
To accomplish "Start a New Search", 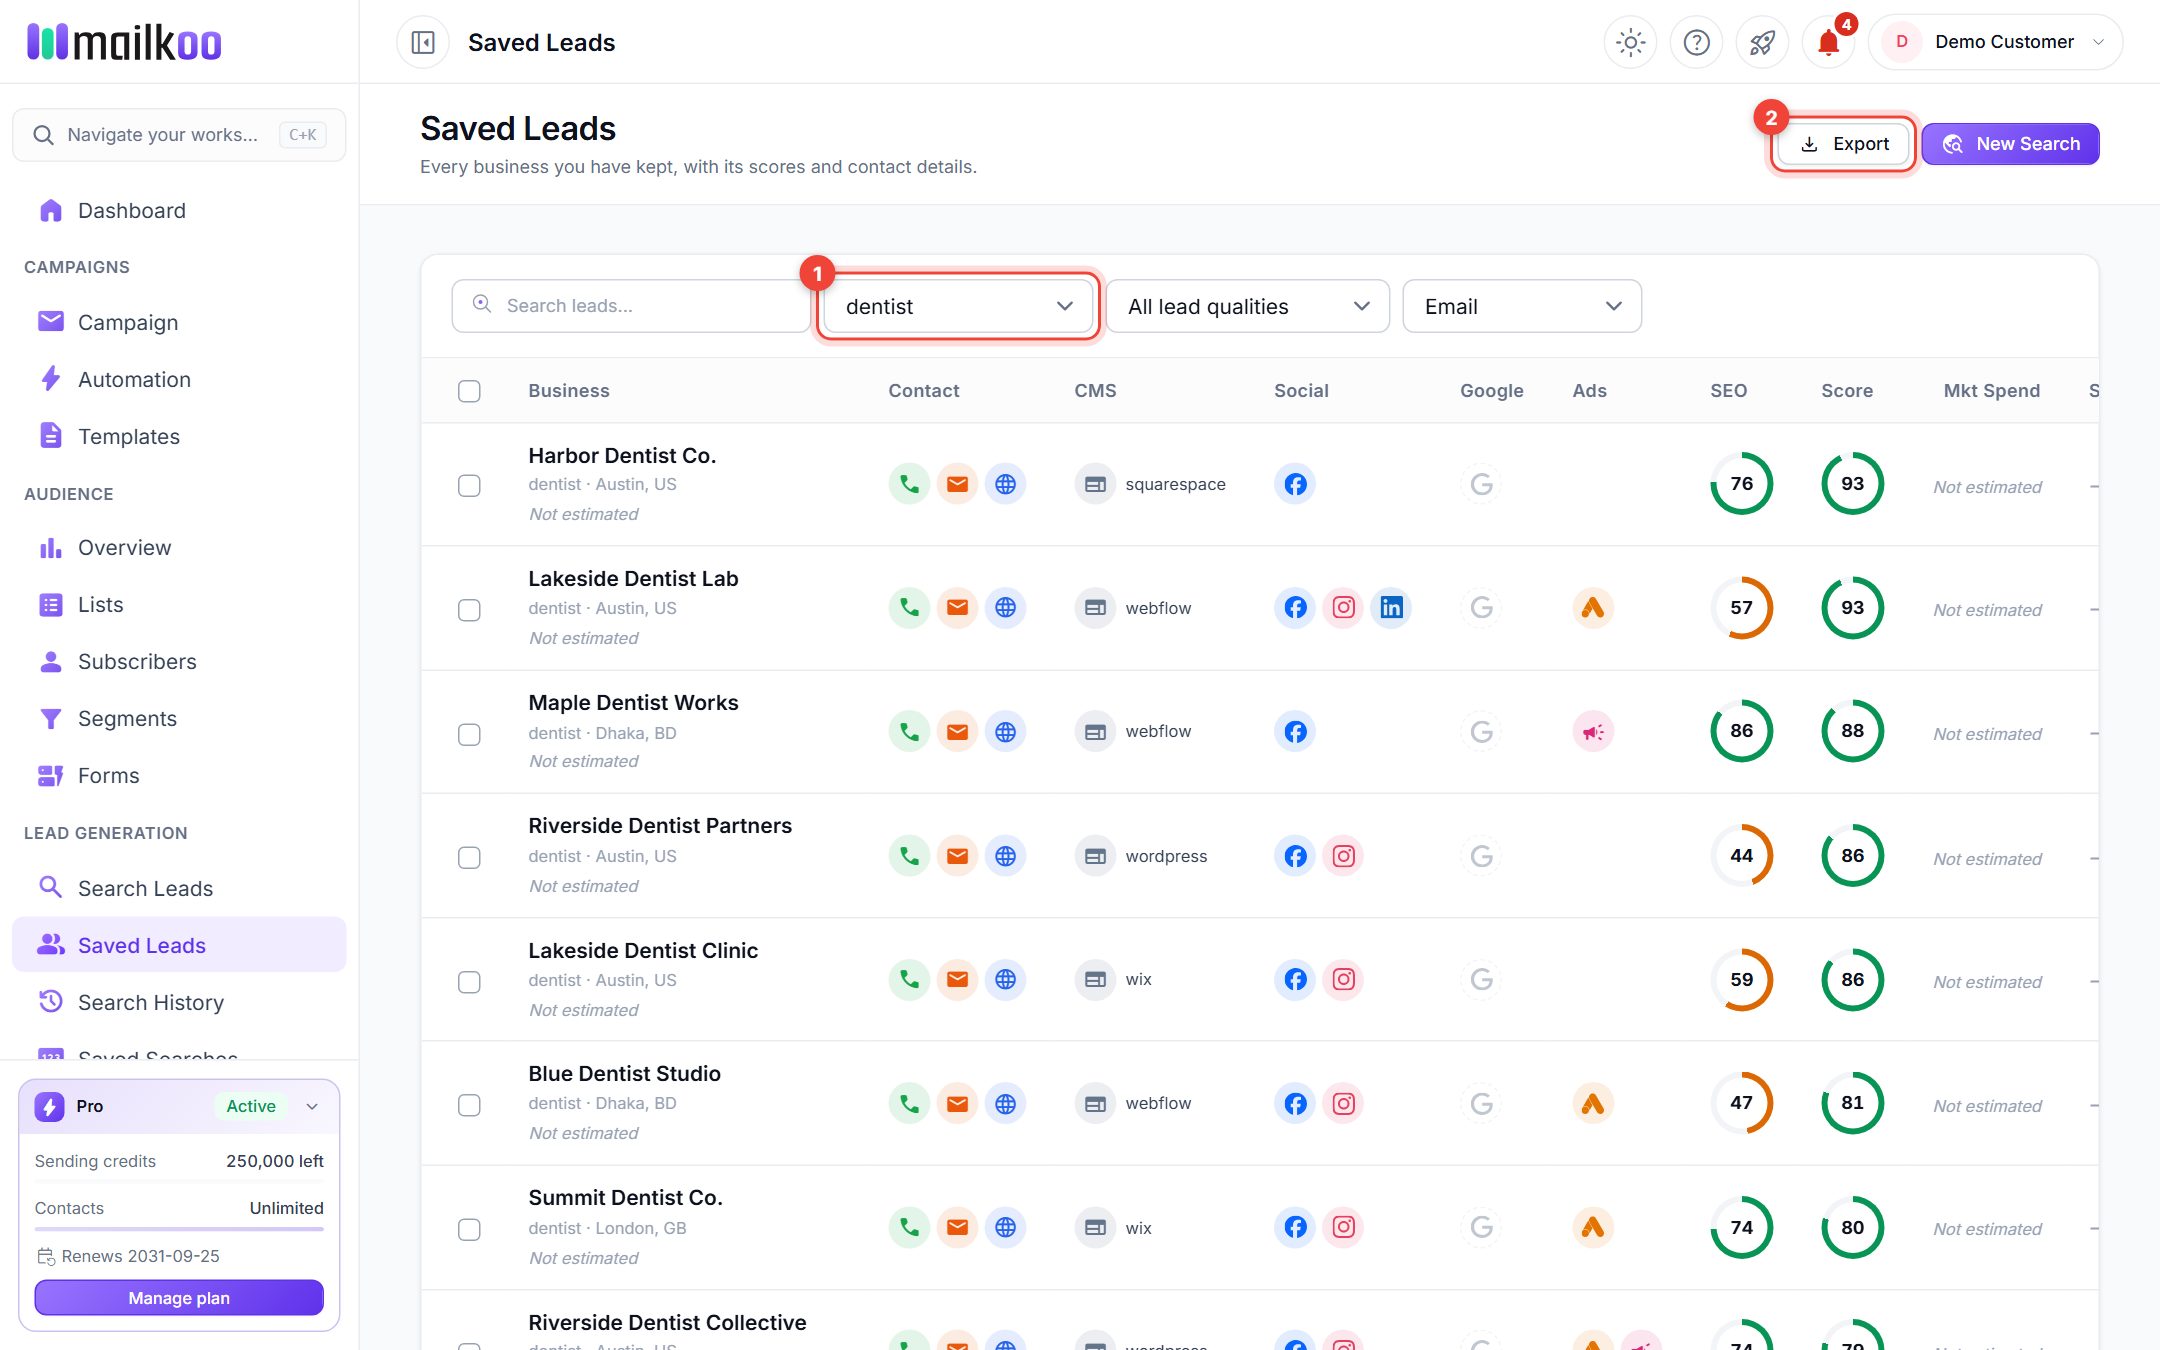I will tap(2010, 144).
